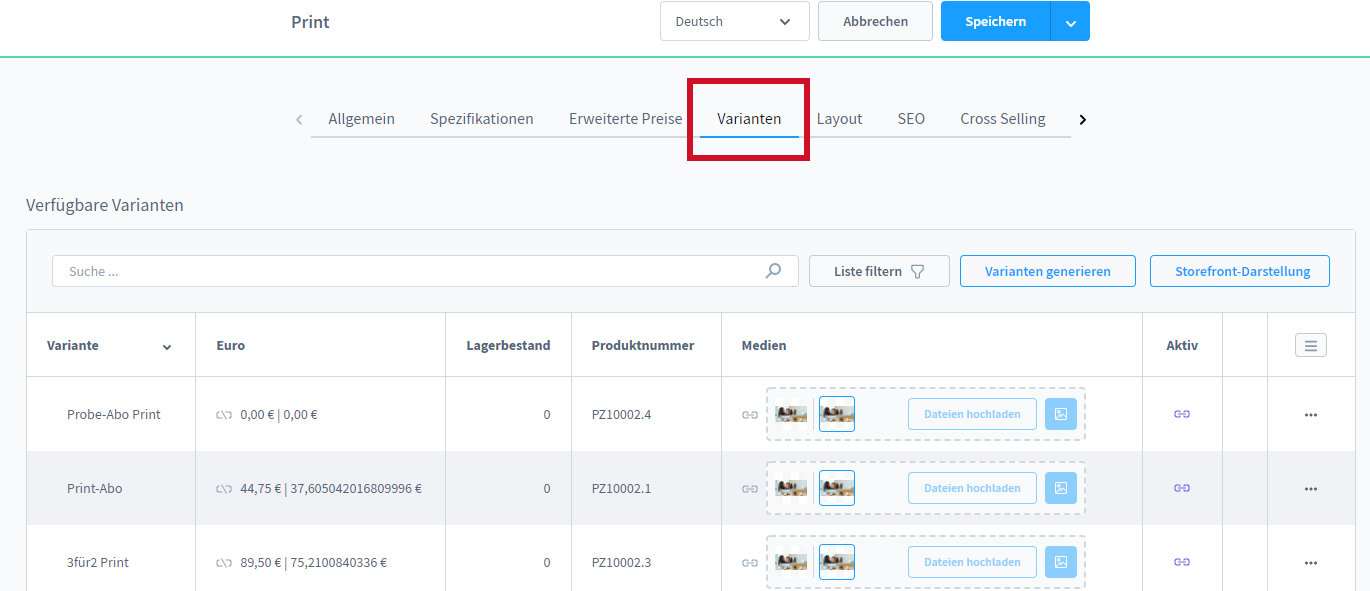Expand the Speichern split-button arrow

click(1070, 22)
